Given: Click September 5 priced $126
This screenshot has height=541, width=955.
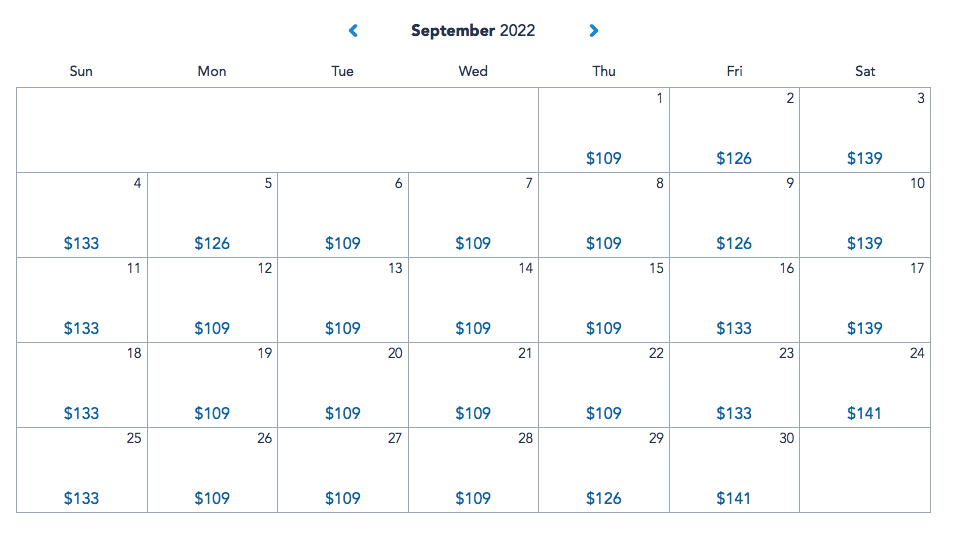Looking at the screenshot, I should click(212, 215).
